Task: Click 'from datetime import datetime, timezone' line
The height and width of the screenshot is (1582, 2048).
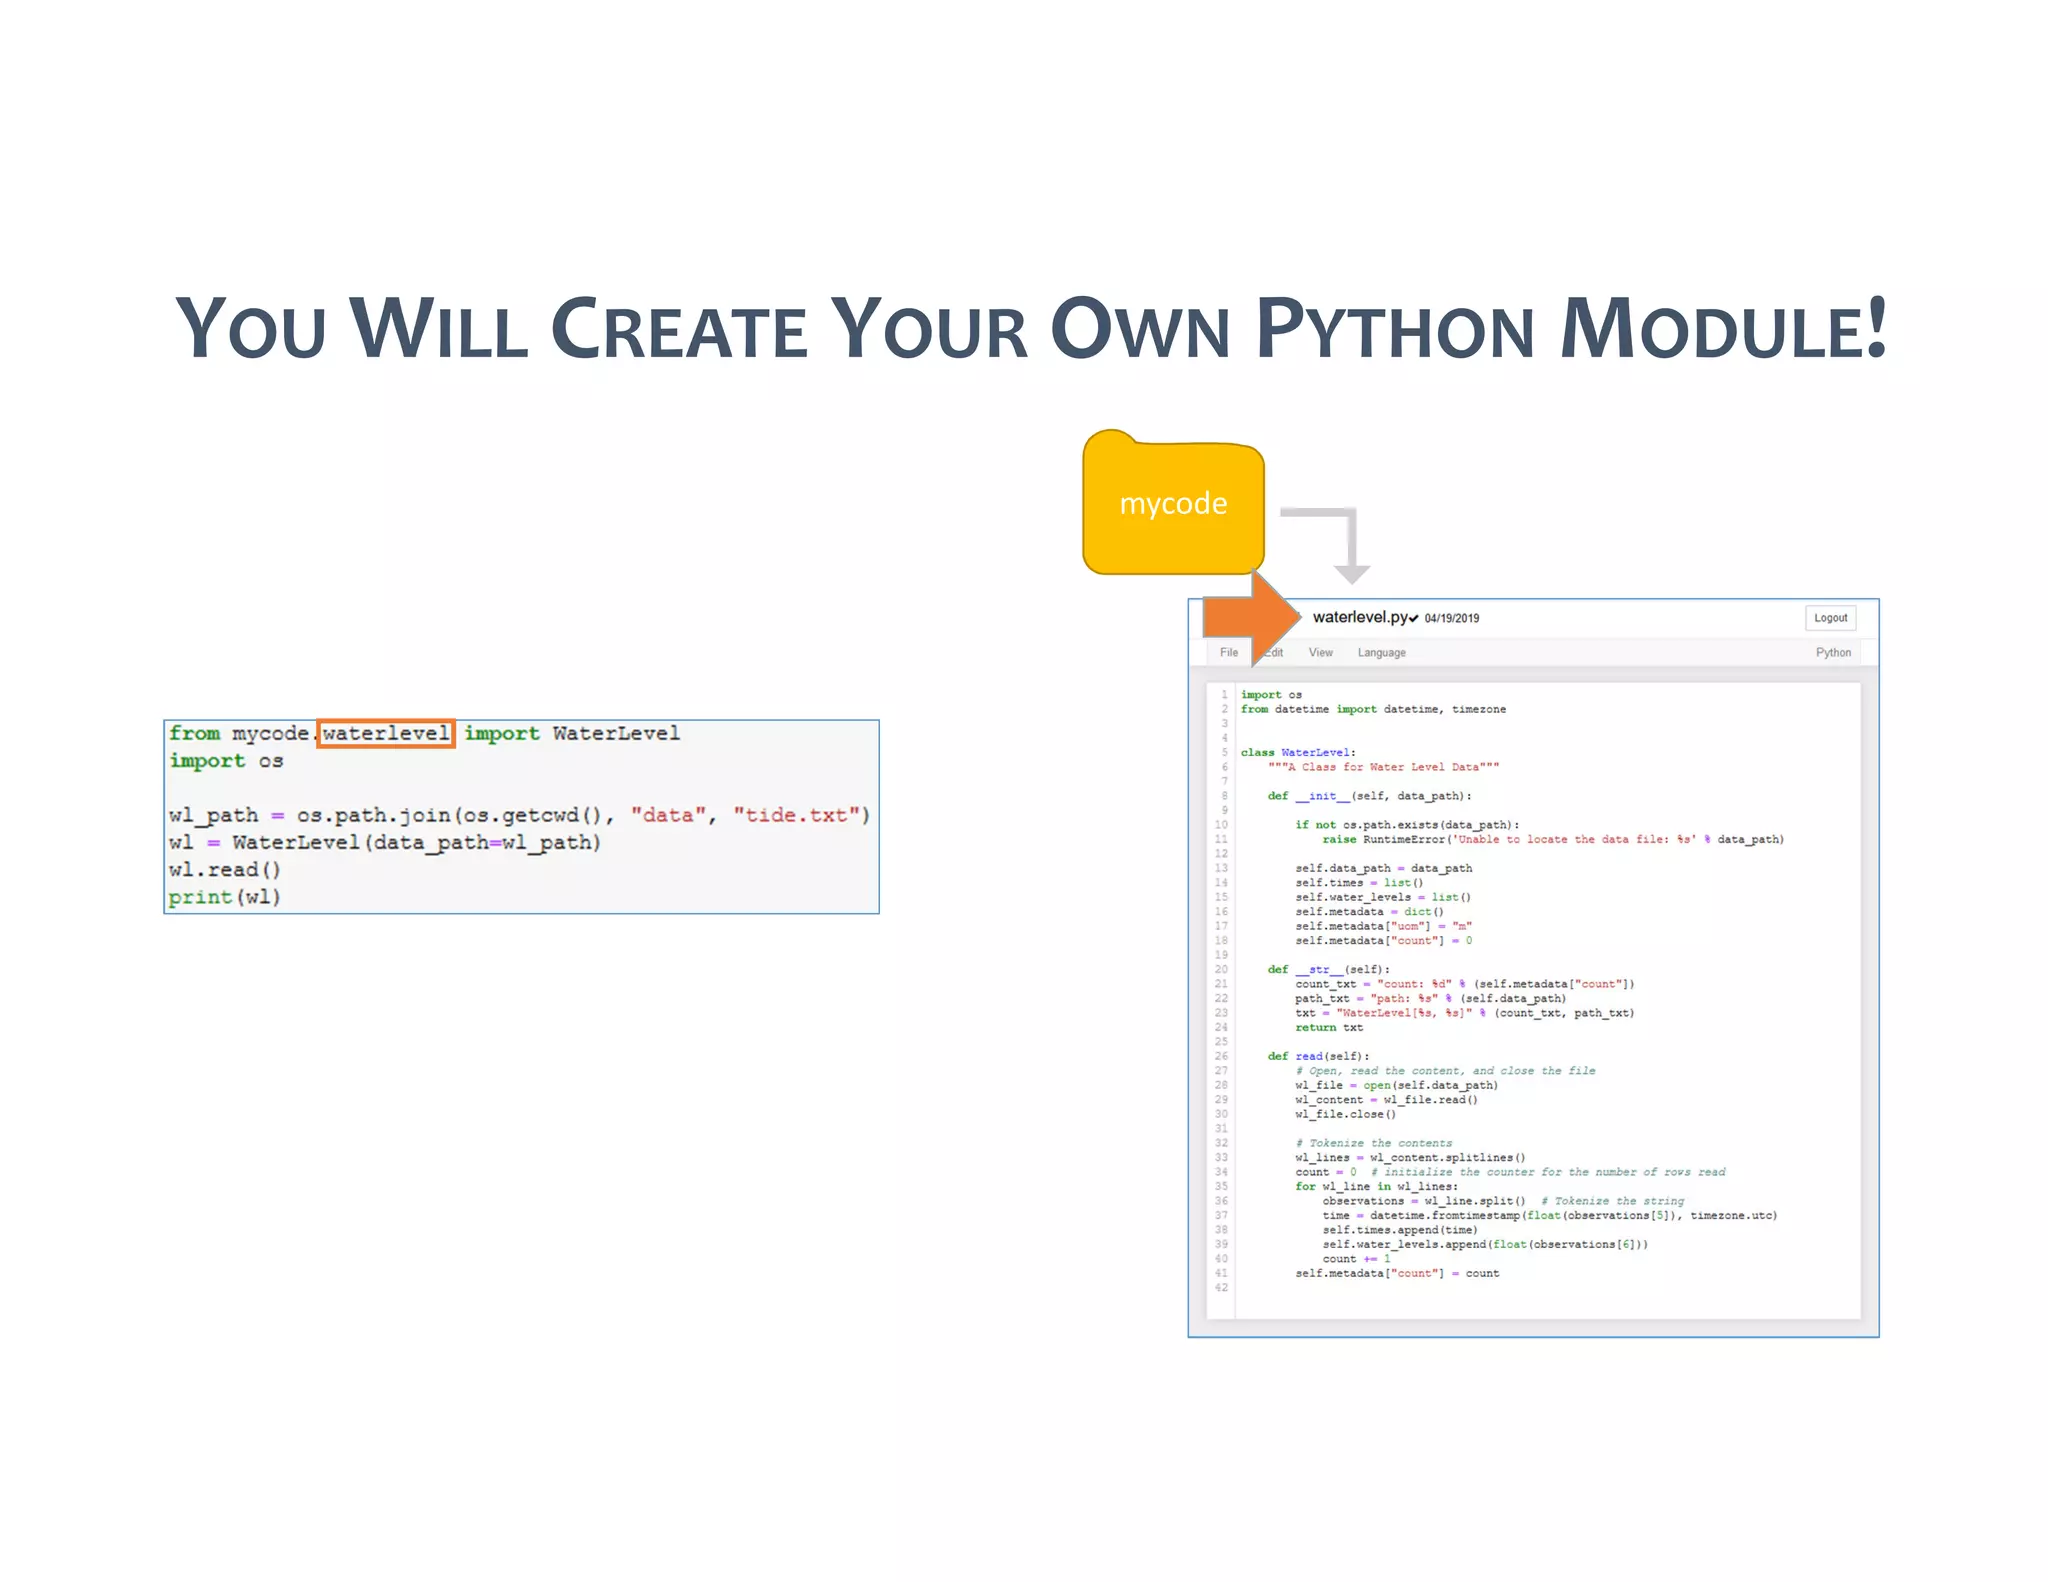Action: (x=1373, y=709)
